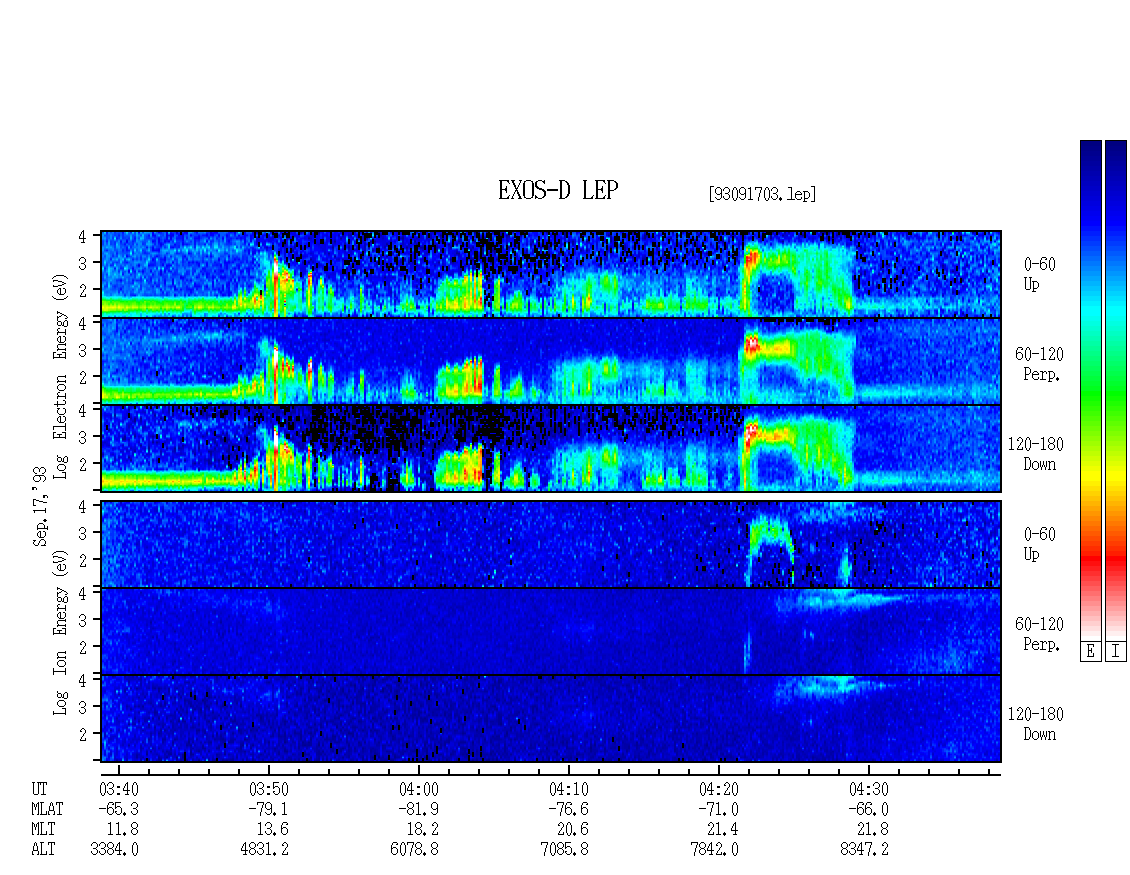The width and height of the screenshot is (1130, 875).
Task: Click the ion Down spectrogram panel
Action: click(x=551, y=719)
